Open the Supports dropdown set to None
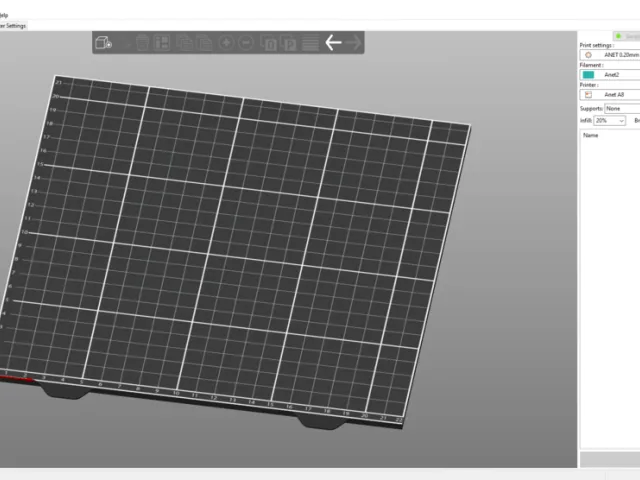640x480 pixels. click(x=622, y=109)
